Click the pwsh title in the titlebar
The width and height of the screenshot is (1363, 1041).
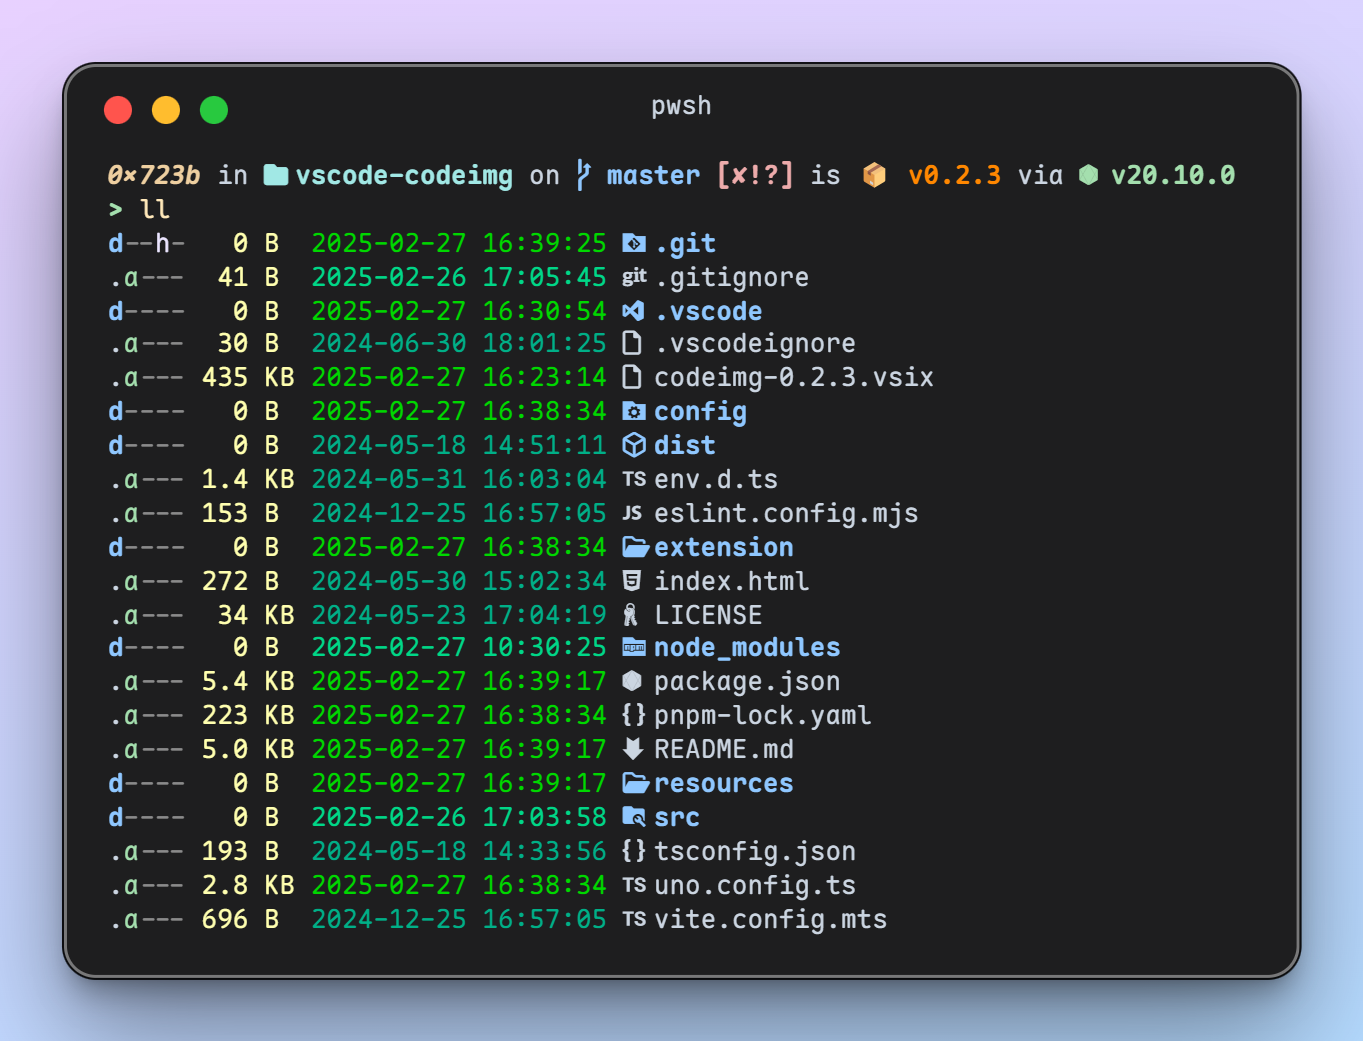[681, 105]
